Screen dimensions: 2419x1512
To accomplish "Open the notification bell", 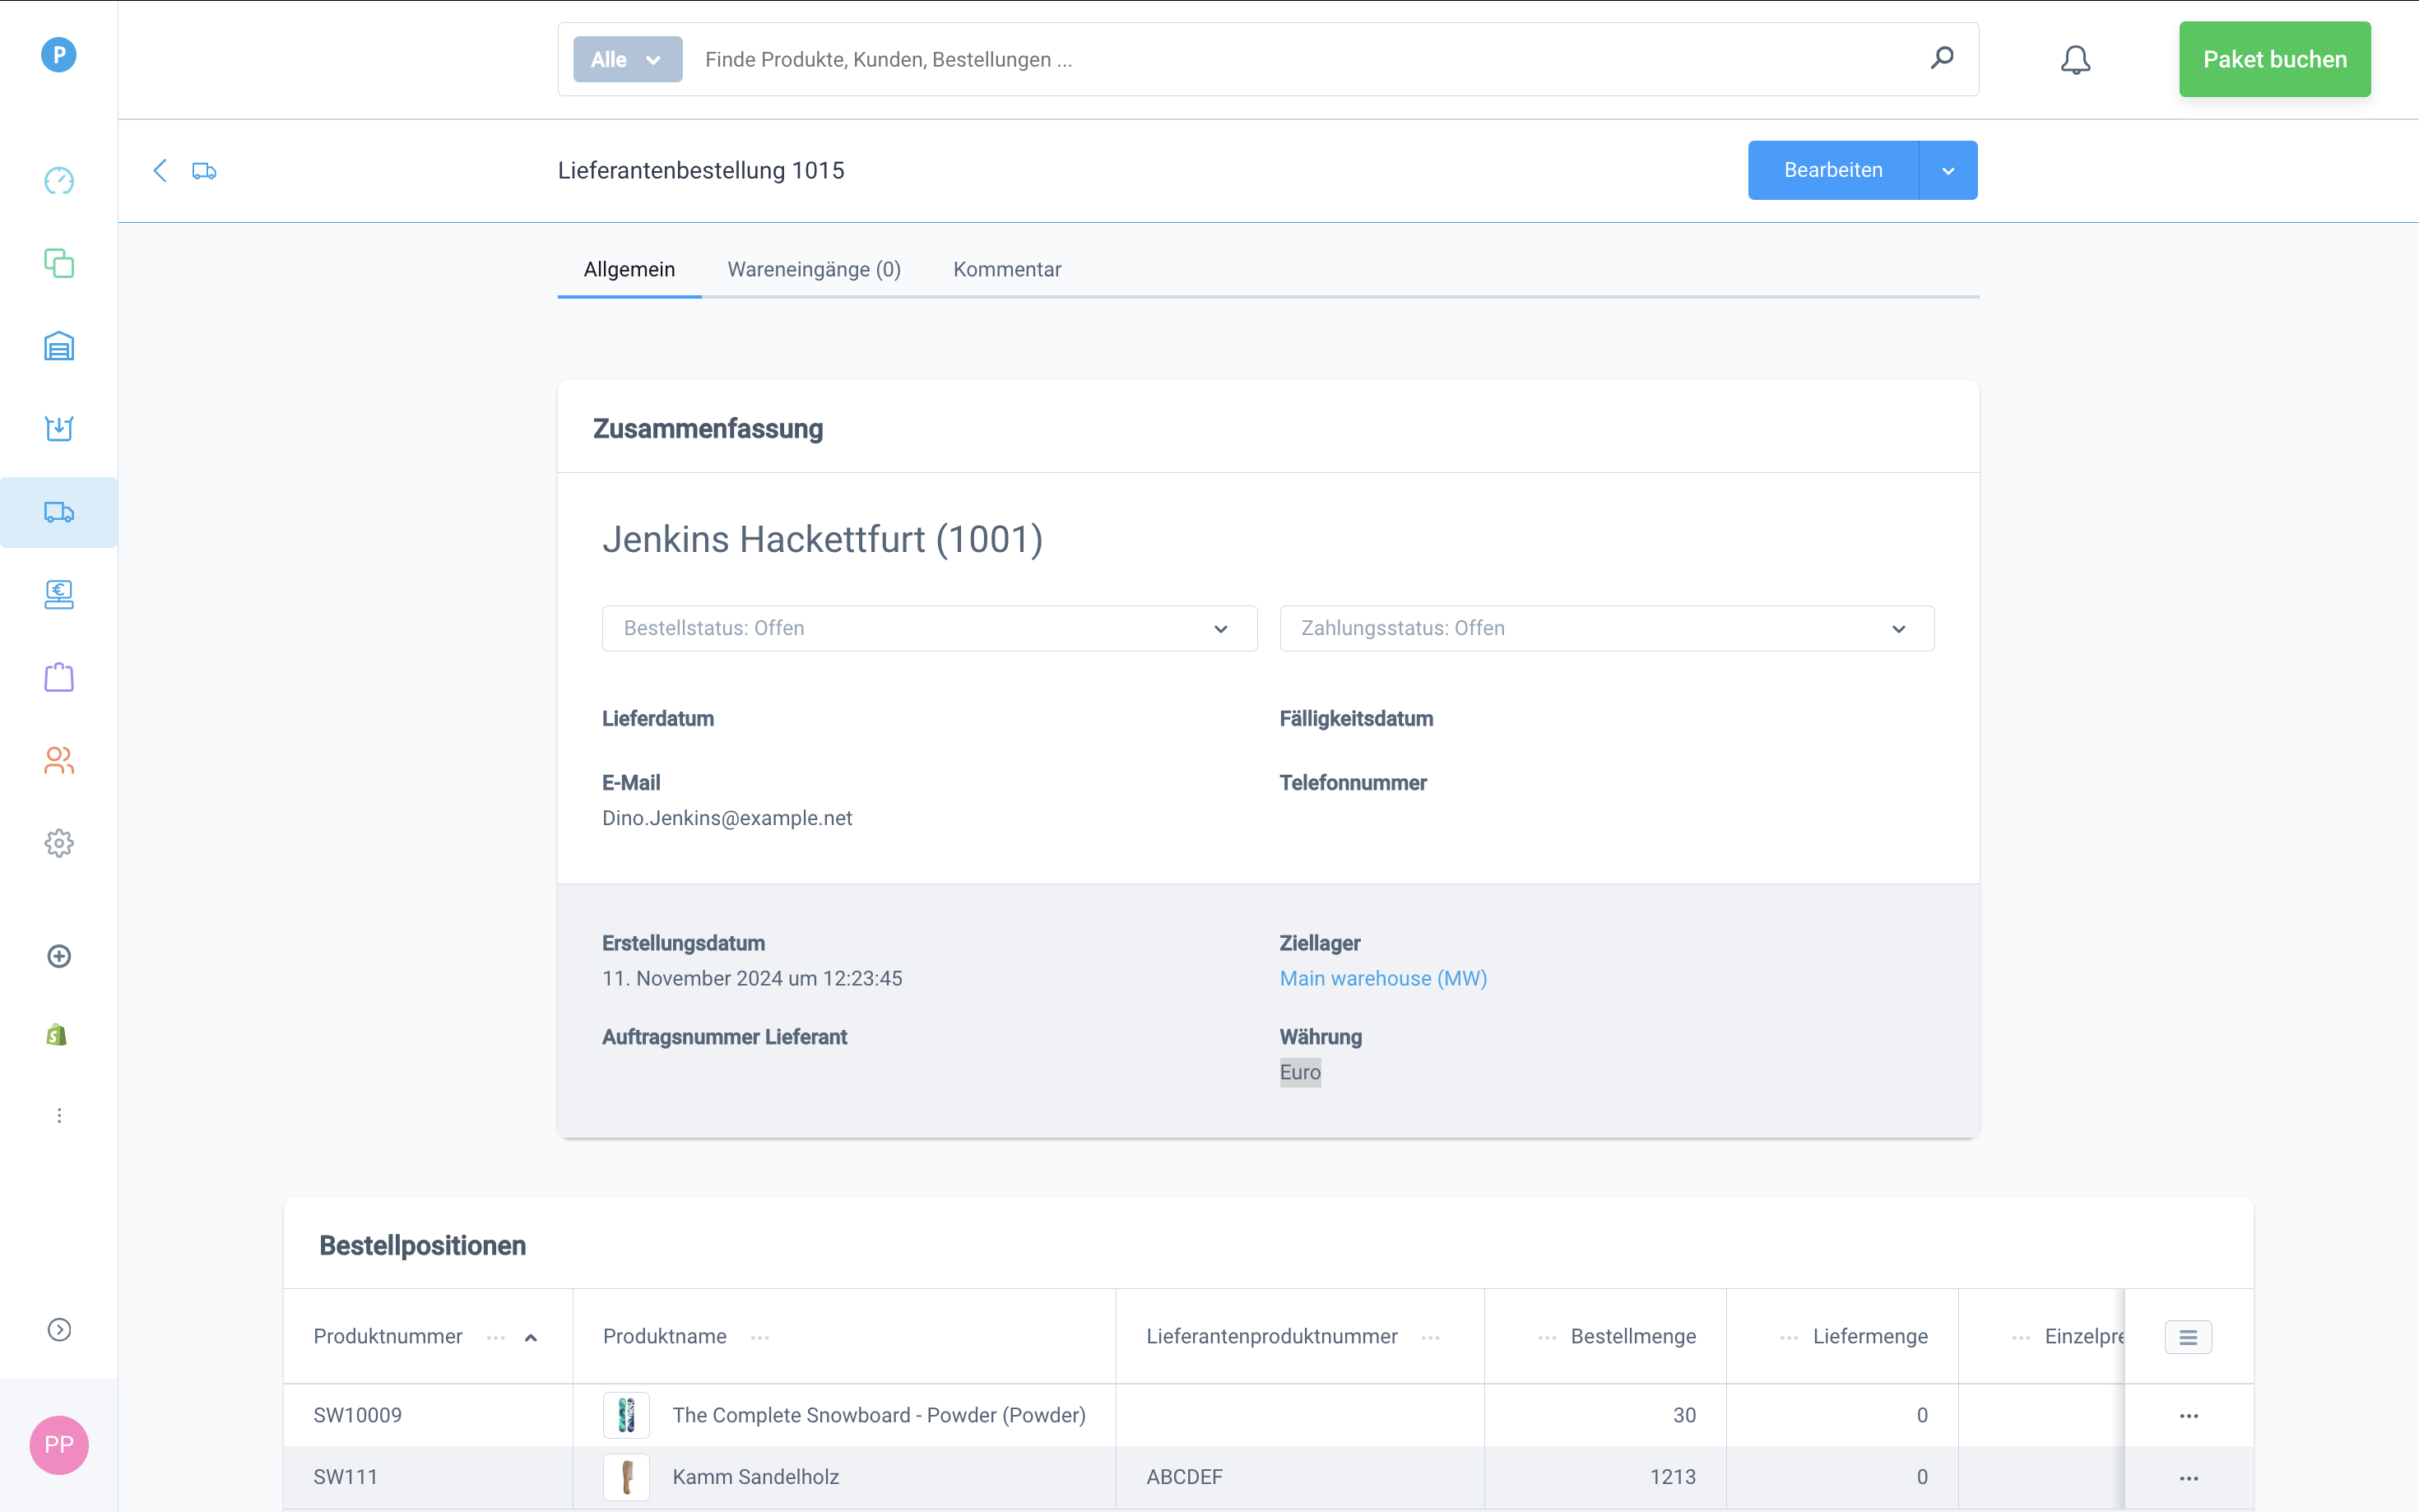I will (2075, 60).
